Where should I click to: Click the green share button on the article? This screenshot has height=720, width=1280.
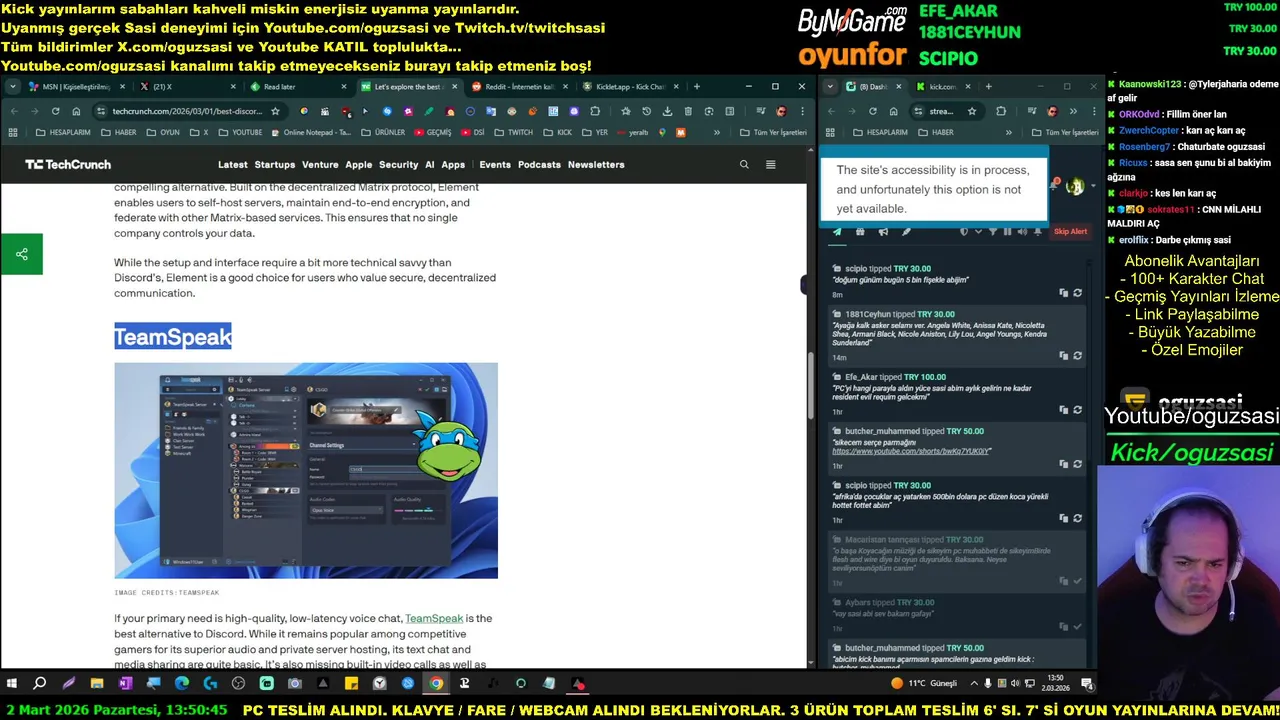pos(21,254)
